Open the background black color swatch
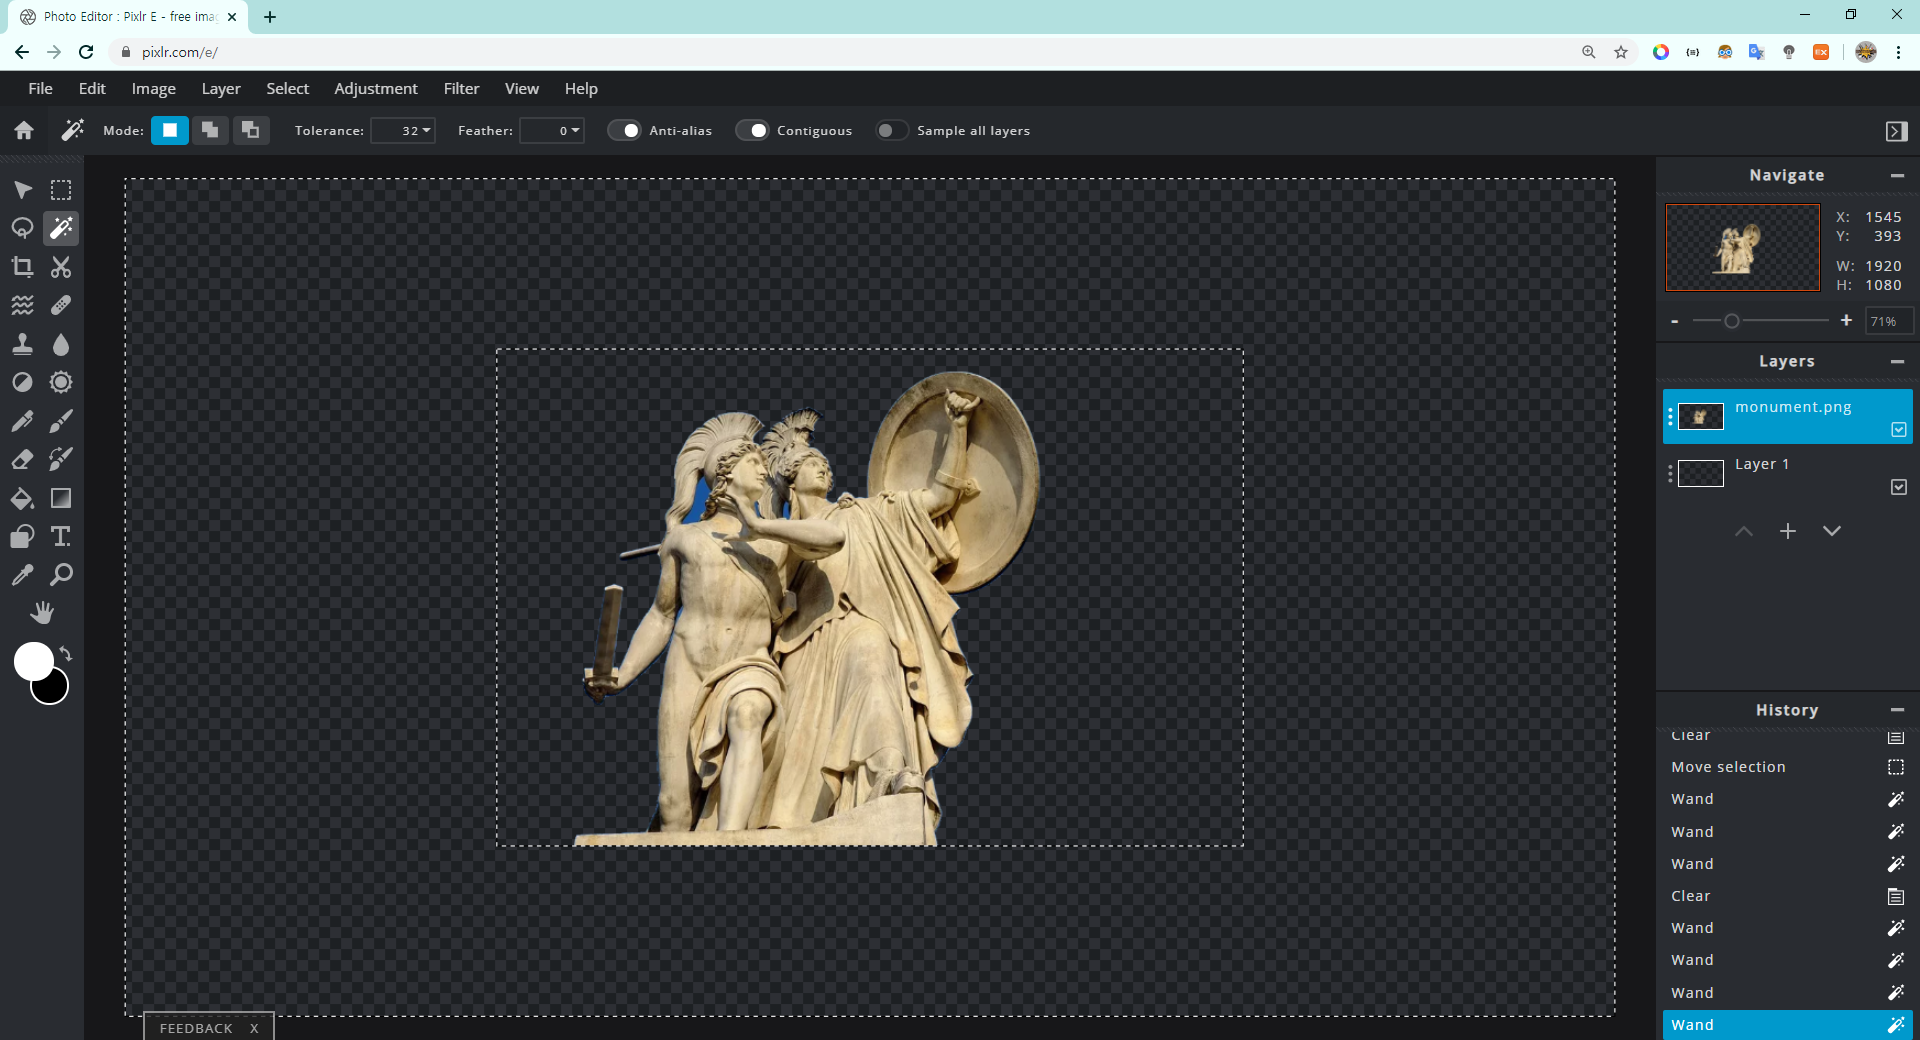The image size is (1920, 1040). [x=53, y=690]
